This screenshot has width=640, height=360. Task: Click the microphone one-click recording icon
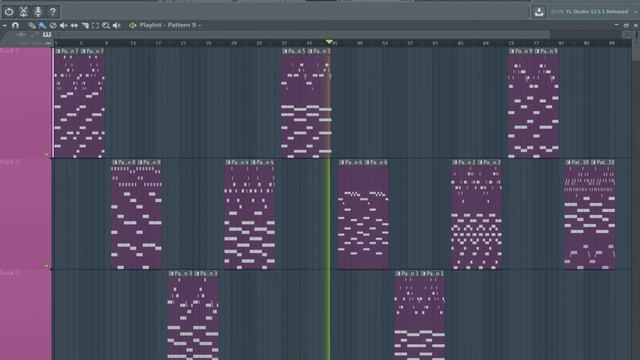point(38,12)
